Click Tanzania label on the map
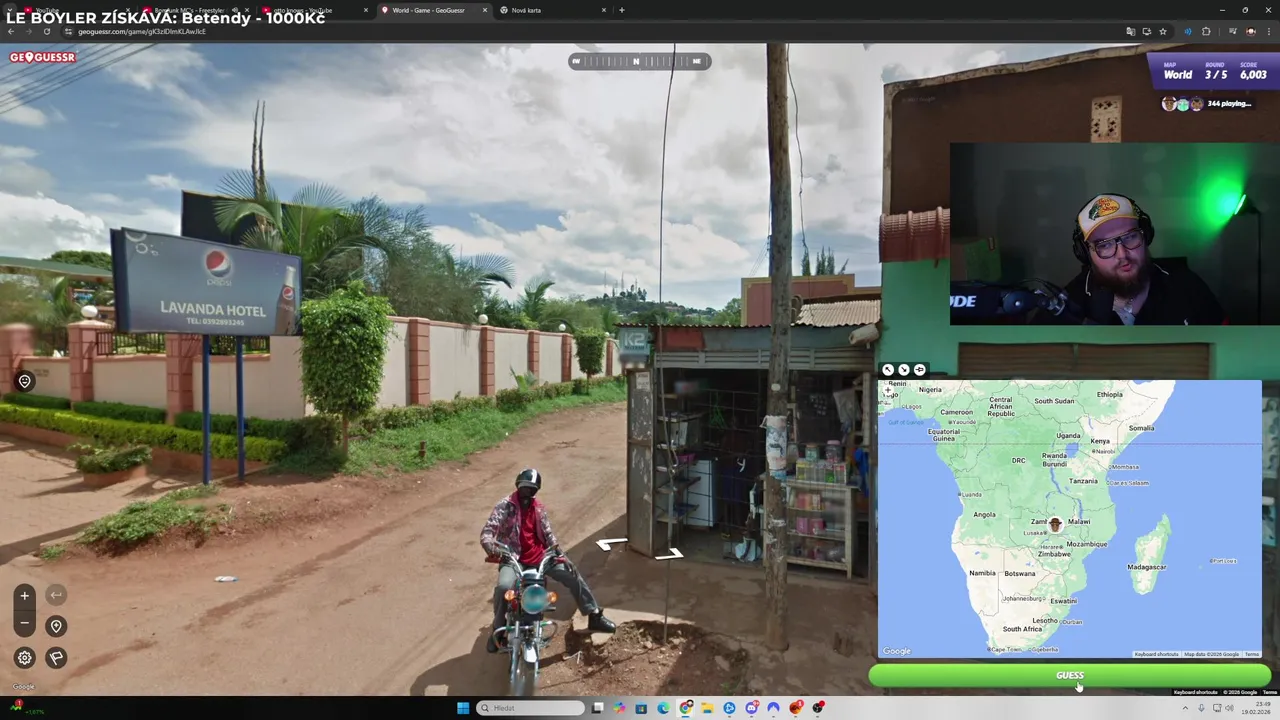The width and height of the screenshot is (1280, 720). (x=1083, y=481)
